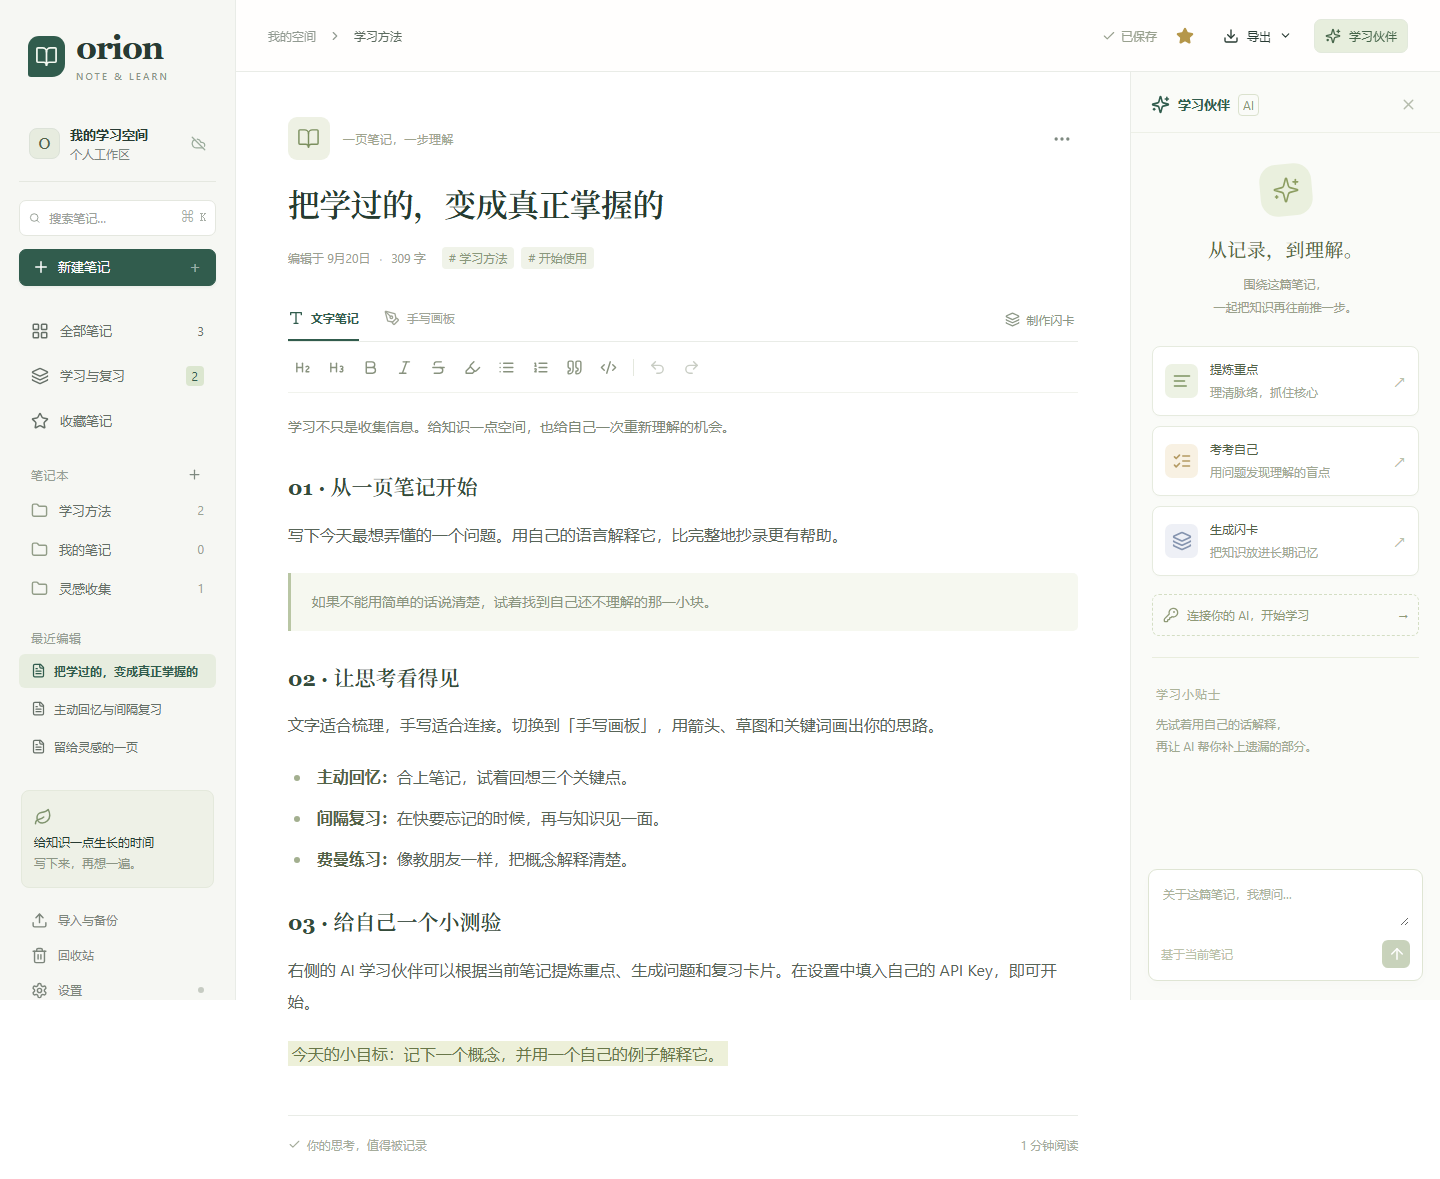Click the # 开始使用 tag
The height and width of the screenshot is (1179, 1440).
[x=557, y=258]
